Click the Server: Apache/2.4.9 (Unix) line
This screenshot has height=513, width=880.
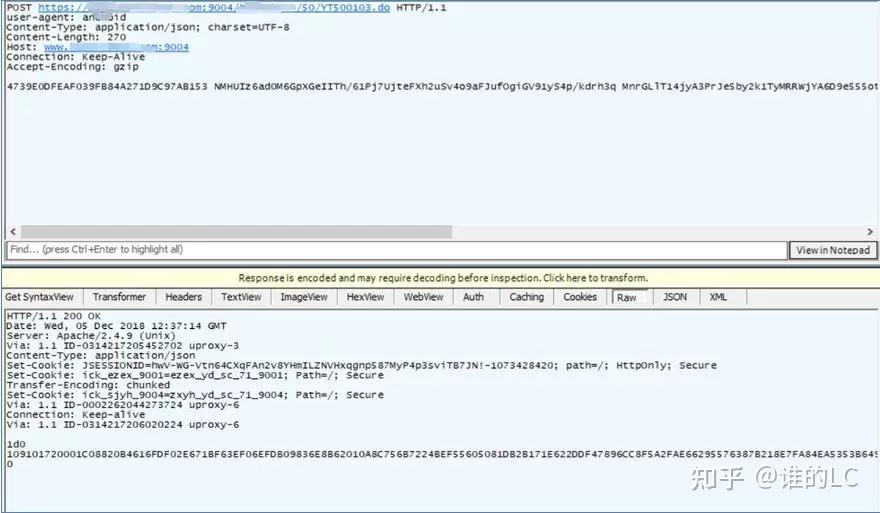(x=91, y=336)
